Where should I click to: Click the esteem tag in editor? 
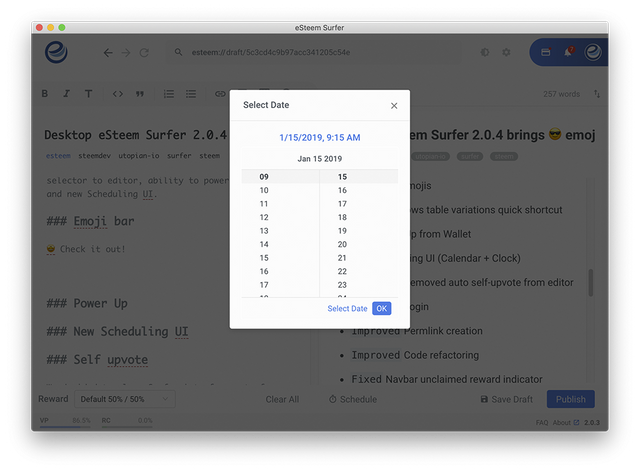(x=58, y=155)
